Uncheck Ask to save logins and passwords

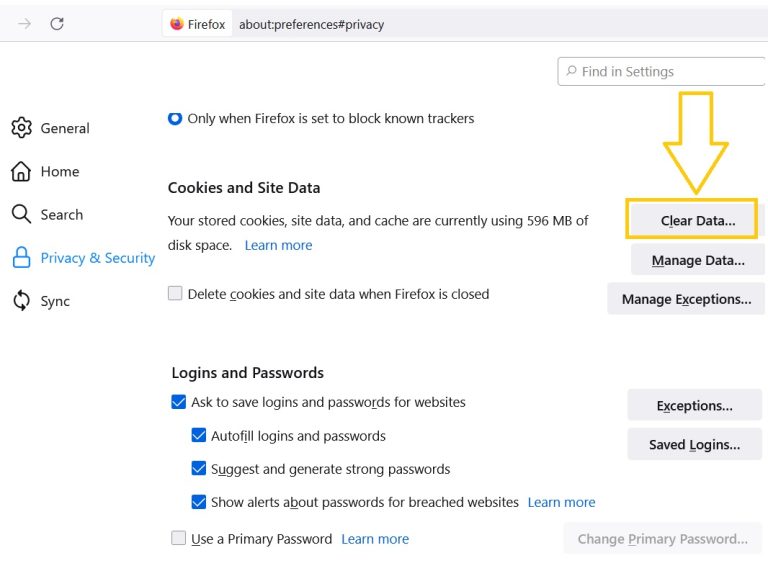179,402
